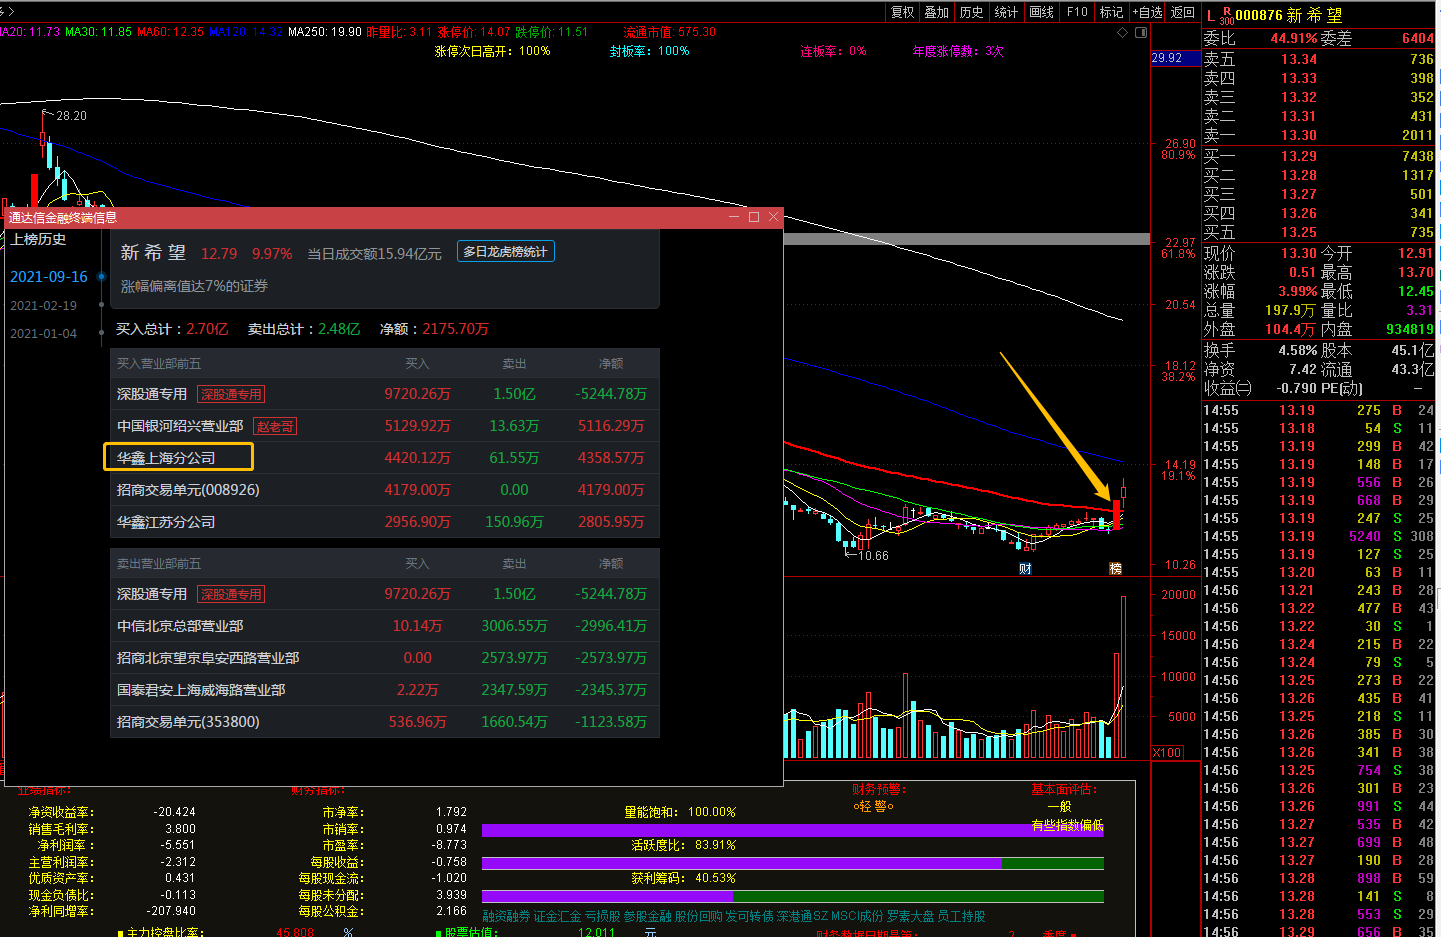The image size is (1441, 937).
Task: Select 招商北京望京阜安西路营业部 row
Action: tap(385, 658)
